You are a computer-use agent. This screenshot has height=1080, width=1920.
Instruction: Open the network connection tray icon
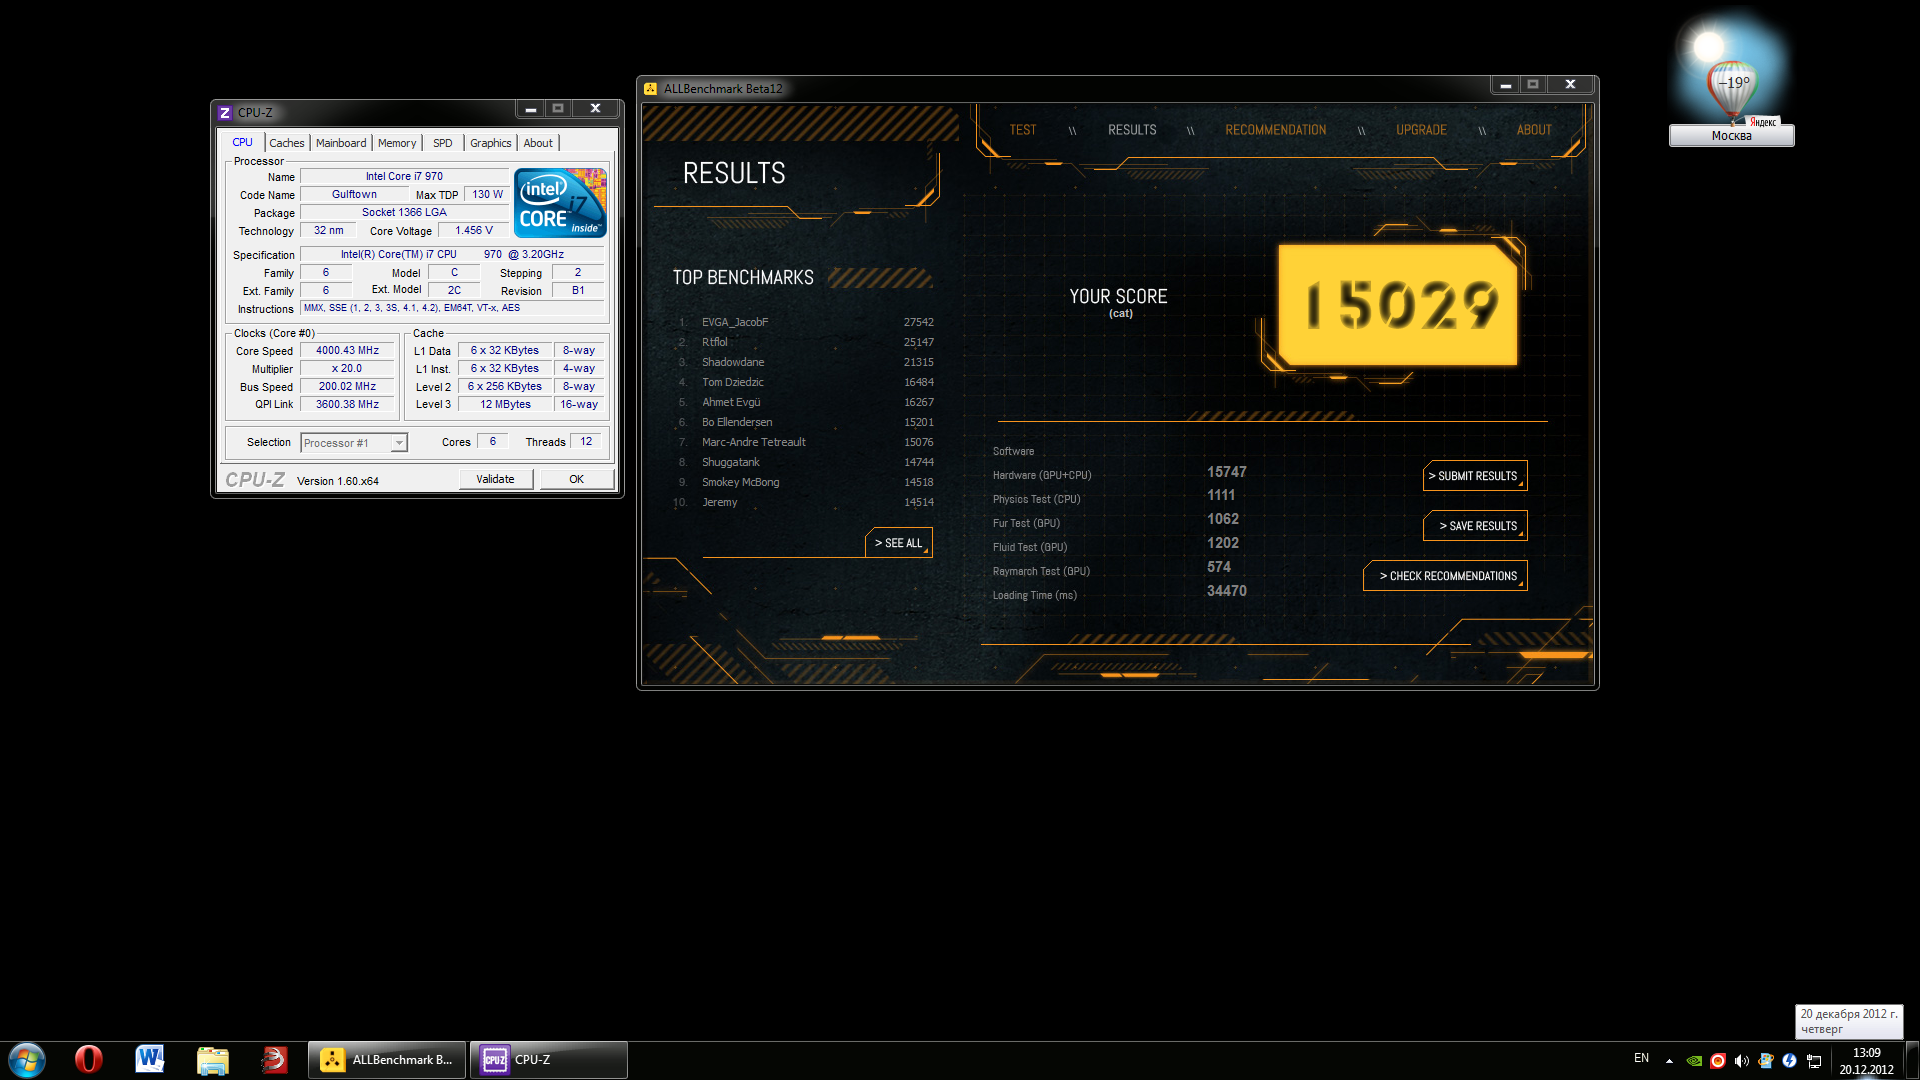[1814, 1061]
